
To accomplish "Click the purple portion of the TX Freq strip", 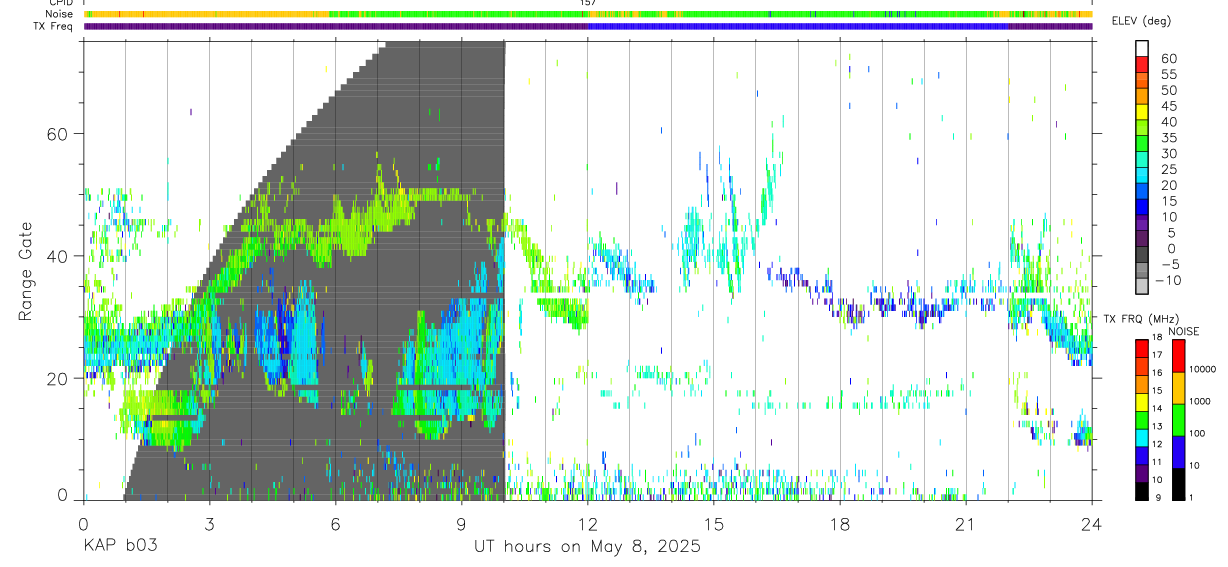I will 335,26.
